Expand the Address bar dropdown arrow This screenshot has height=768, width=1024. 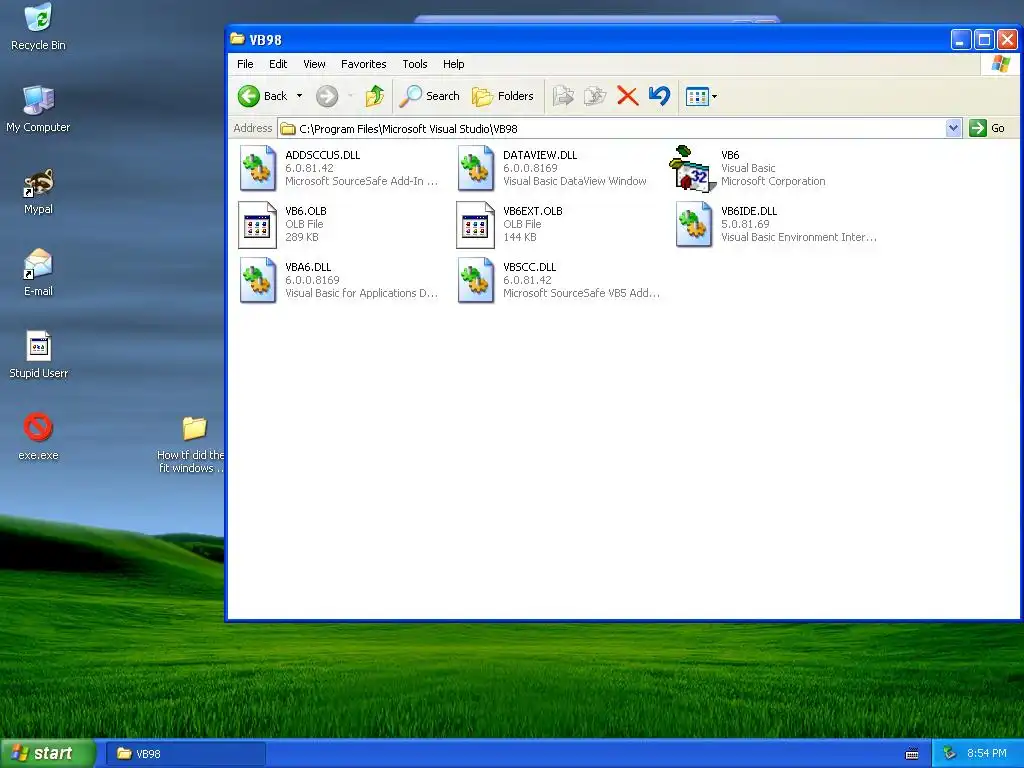tap(953, 128)
